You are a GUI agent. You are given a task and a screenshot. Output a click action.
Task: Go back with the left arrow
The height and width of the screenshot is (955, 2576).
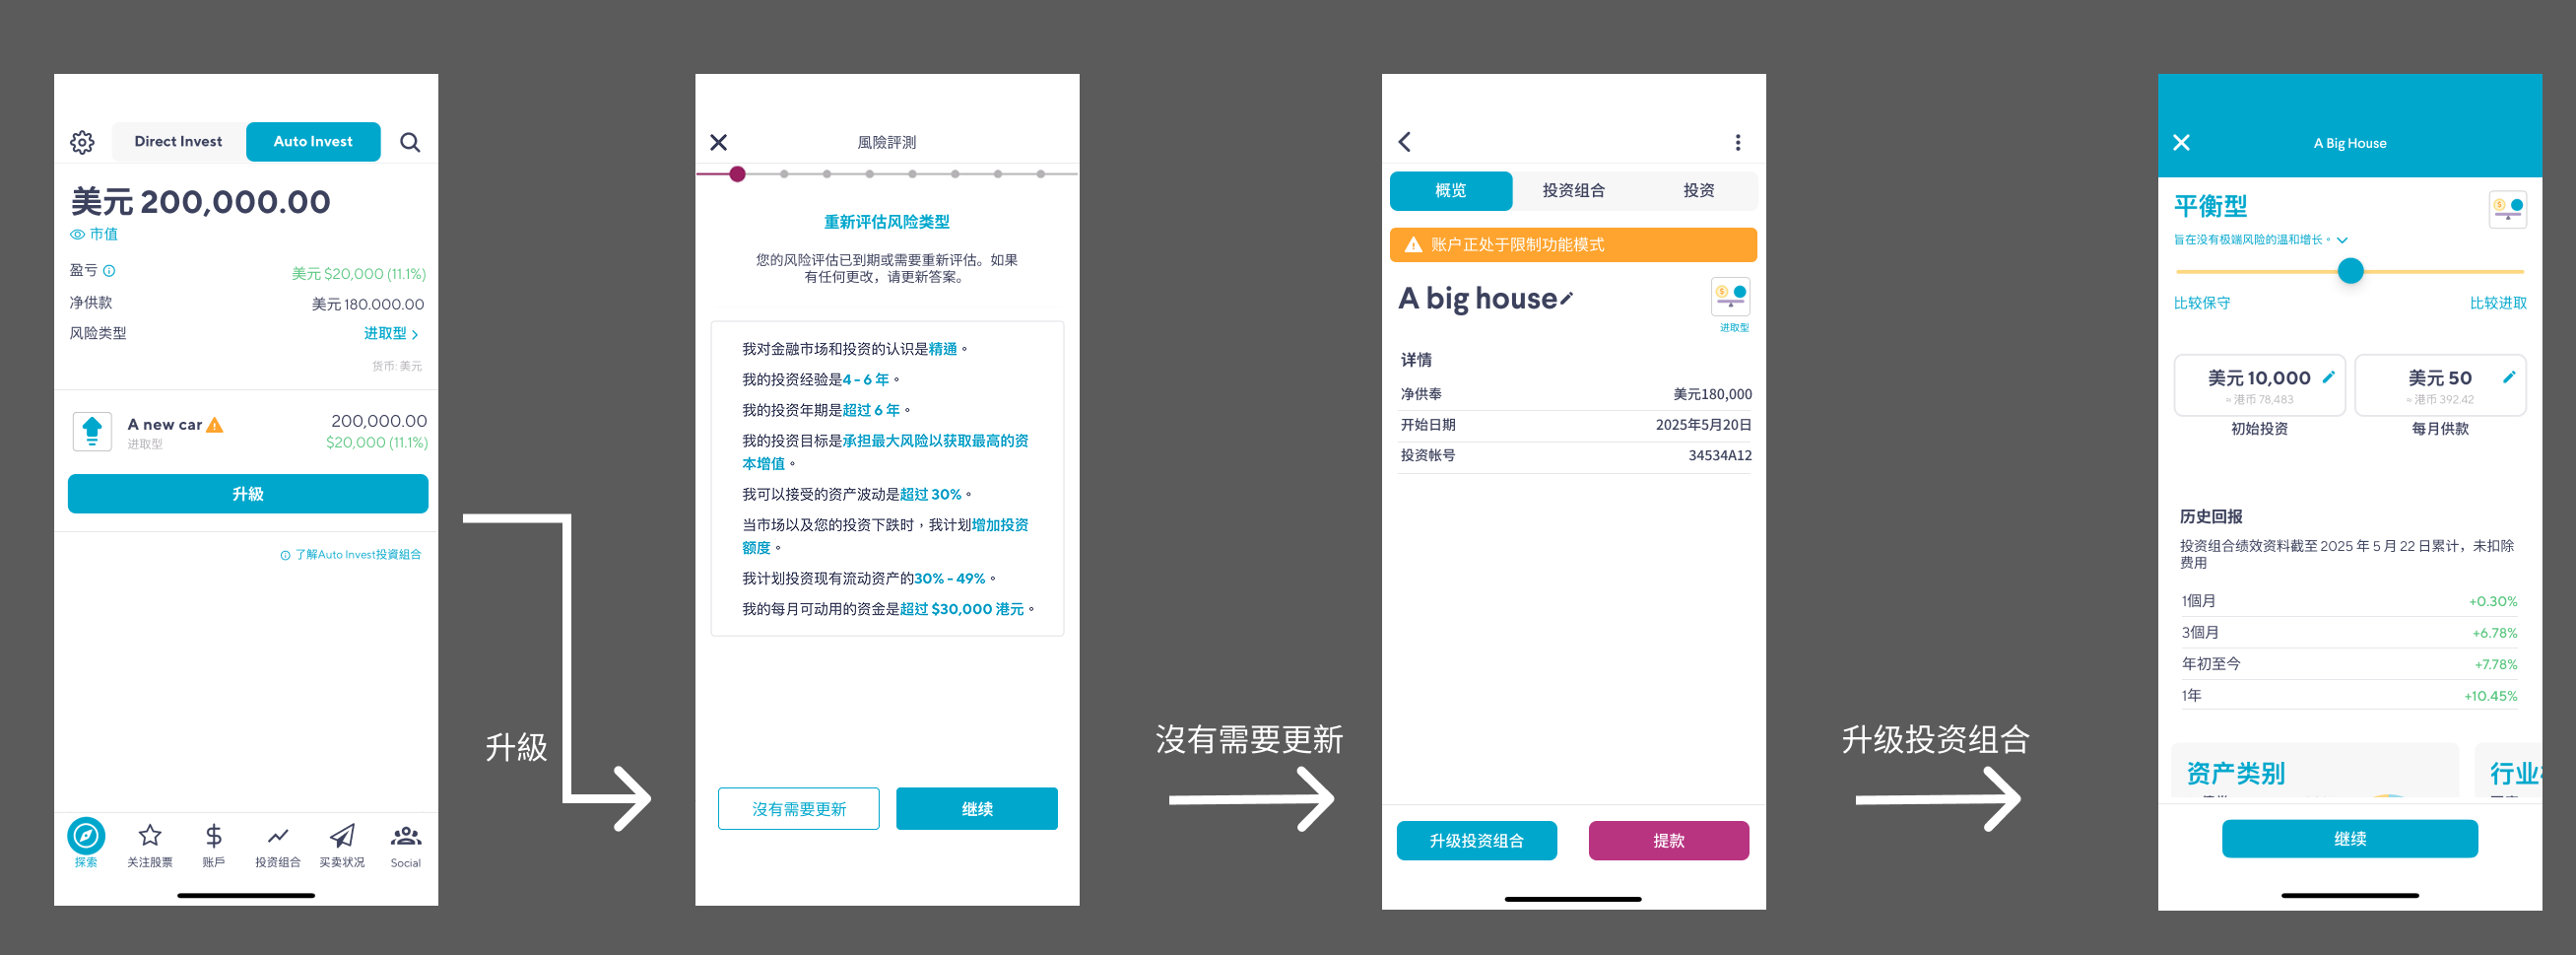(x=1405, y=142)
